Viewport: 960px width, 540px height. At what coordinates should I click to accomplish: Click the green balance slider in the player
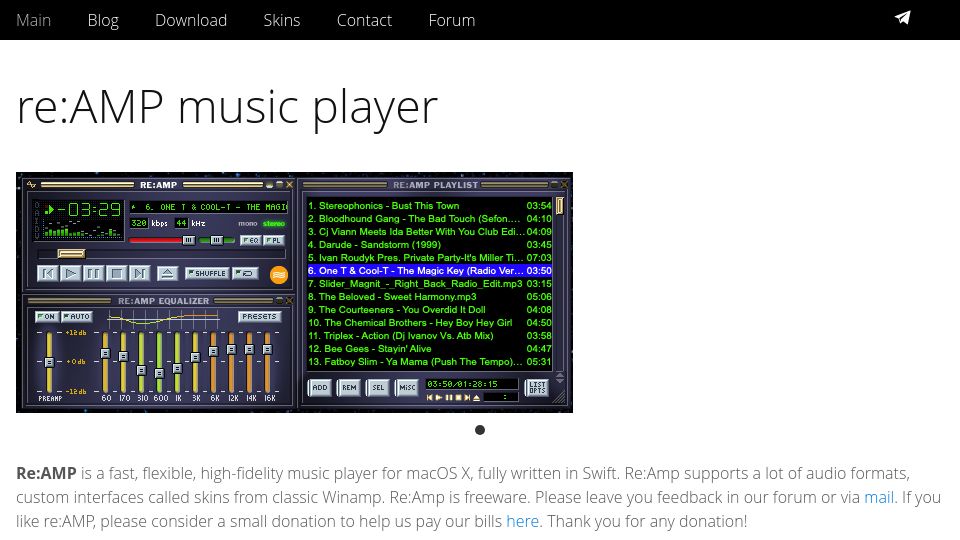click(217, 240)
